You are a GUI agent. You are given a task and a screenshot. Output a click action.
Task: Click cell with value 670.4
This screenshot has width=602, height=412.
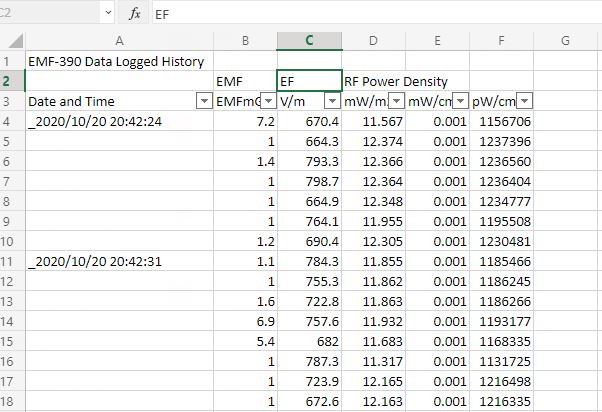309,121
